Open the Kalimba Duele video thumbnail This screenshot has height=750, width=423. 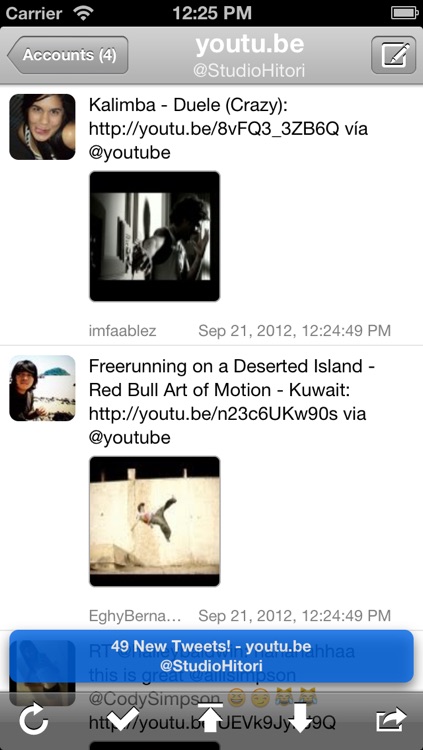coord(155,236)
